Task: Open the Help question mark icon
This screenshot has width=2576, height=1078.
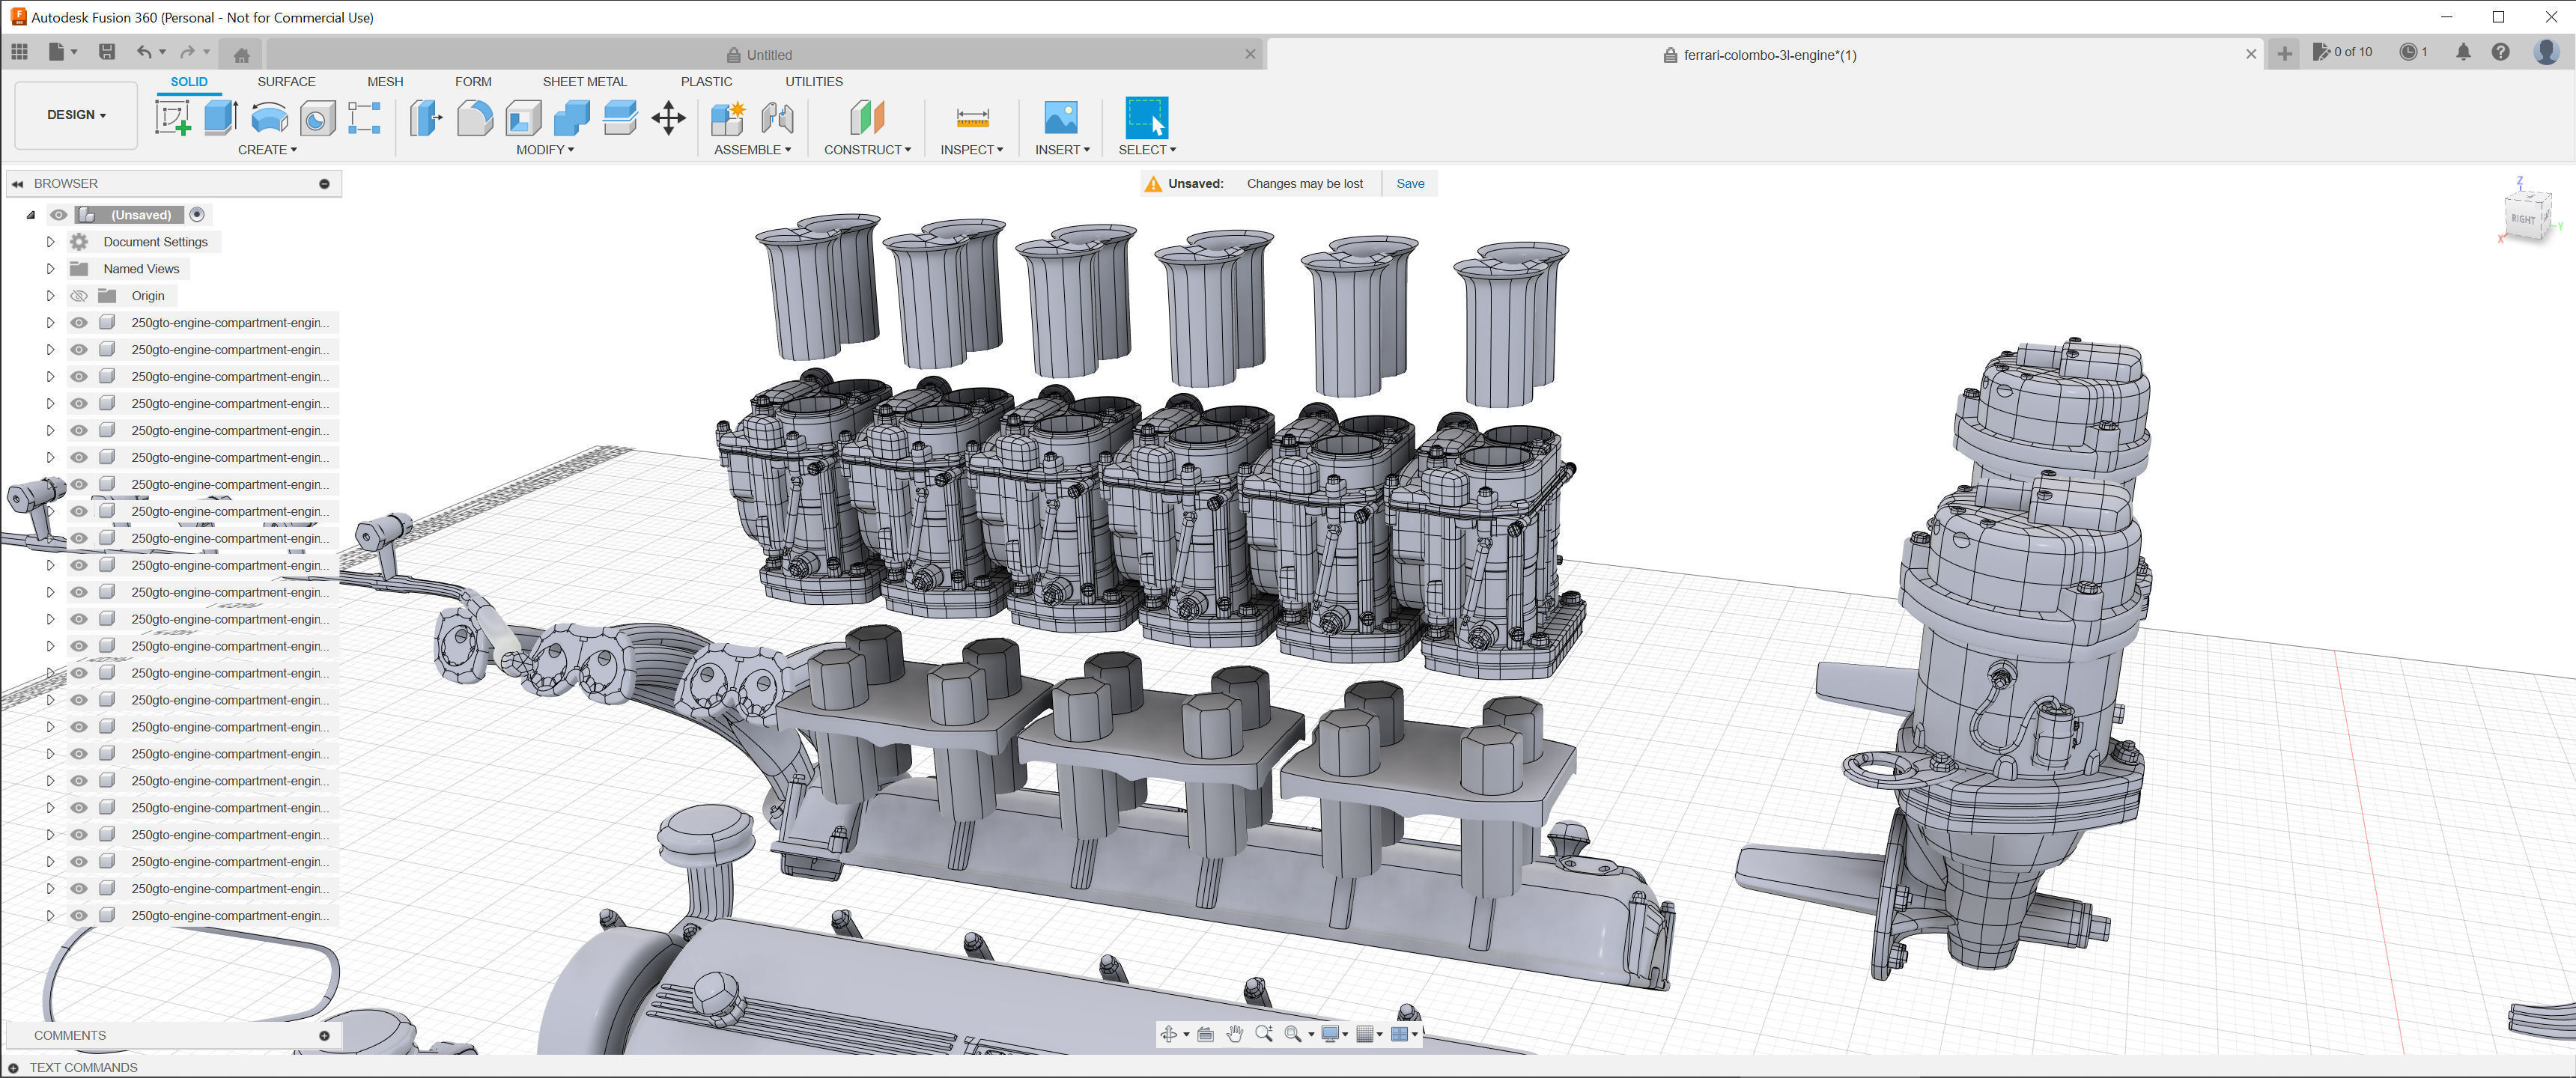Action: pos(2500,52)
